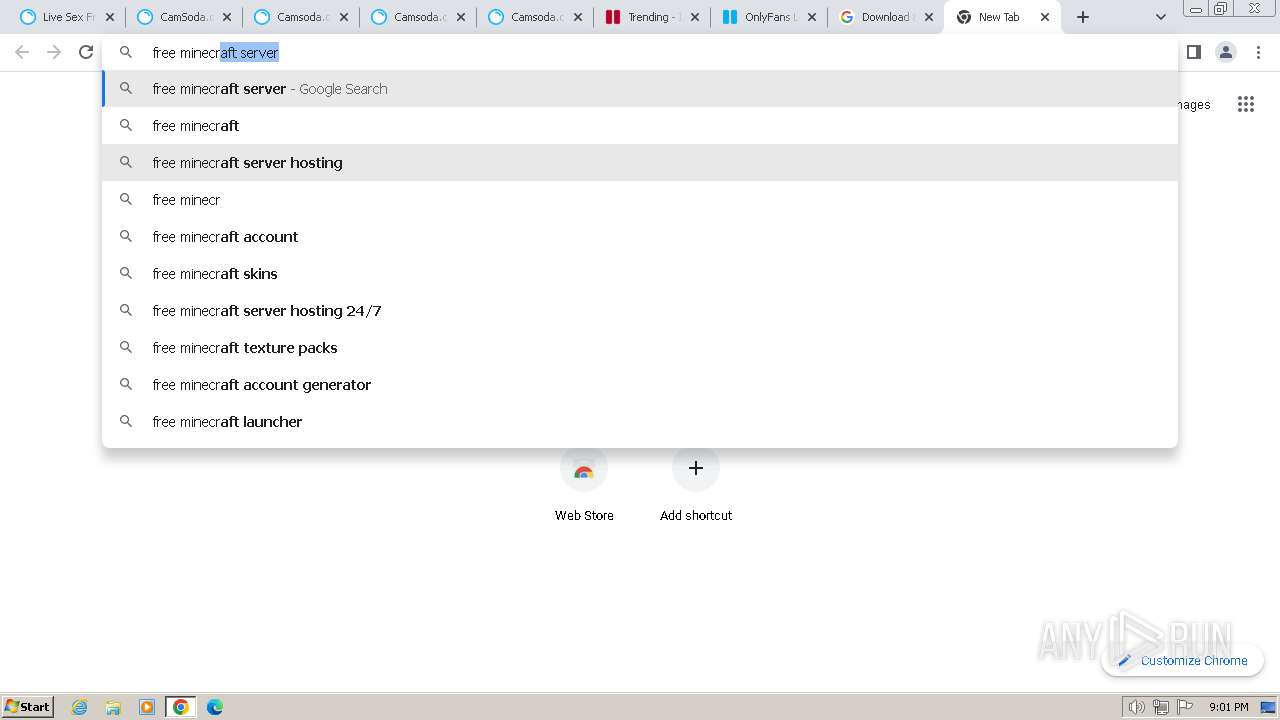Open the Action Center flag icon

pyautogui.click(x=1185, y=707)
